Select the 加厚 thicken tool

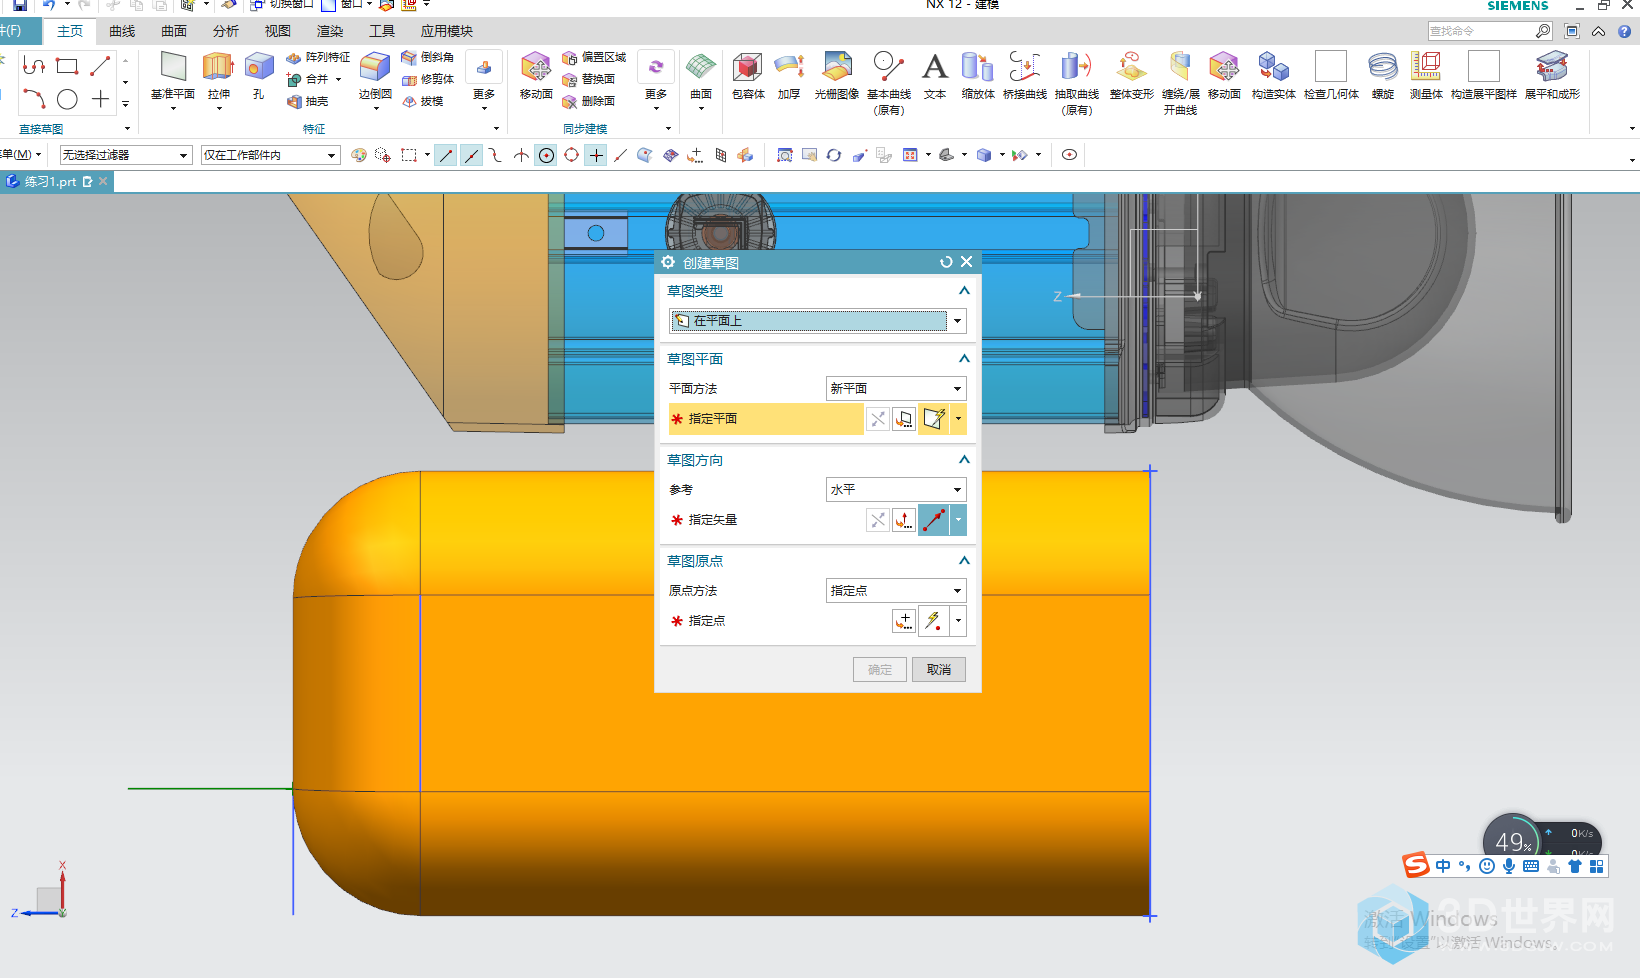(789, 75)
